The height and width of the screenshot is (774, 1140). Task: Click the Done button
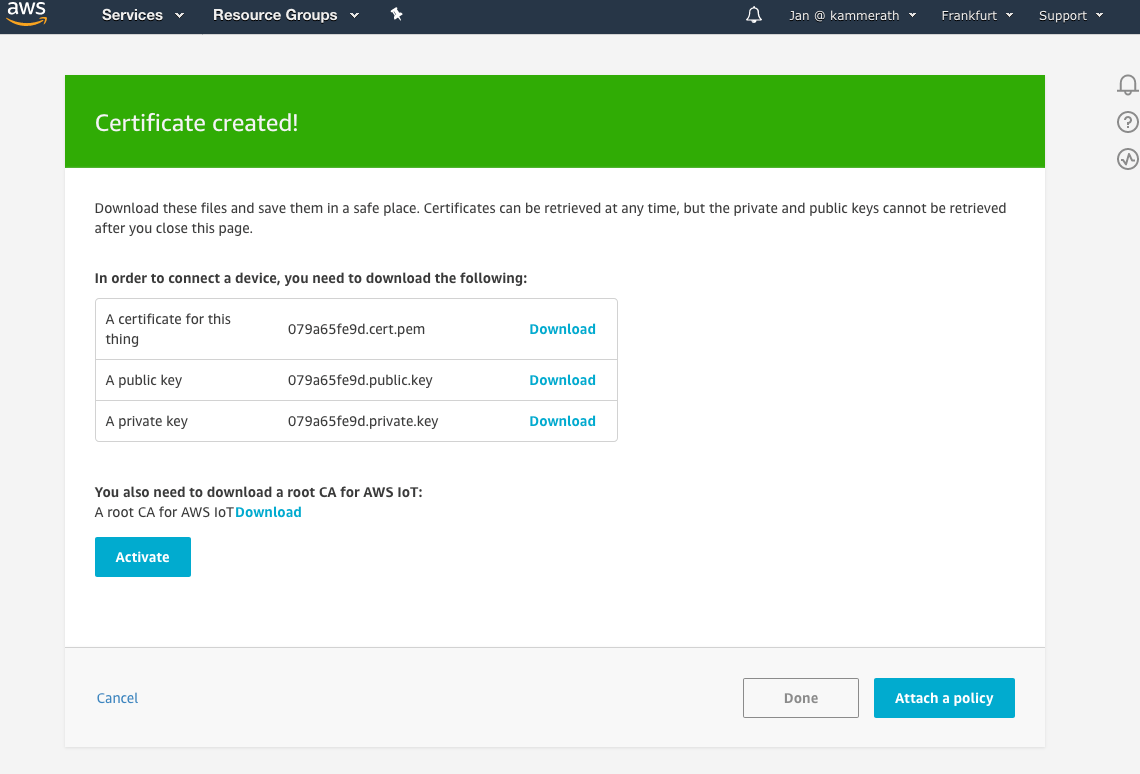pos(800,698)
